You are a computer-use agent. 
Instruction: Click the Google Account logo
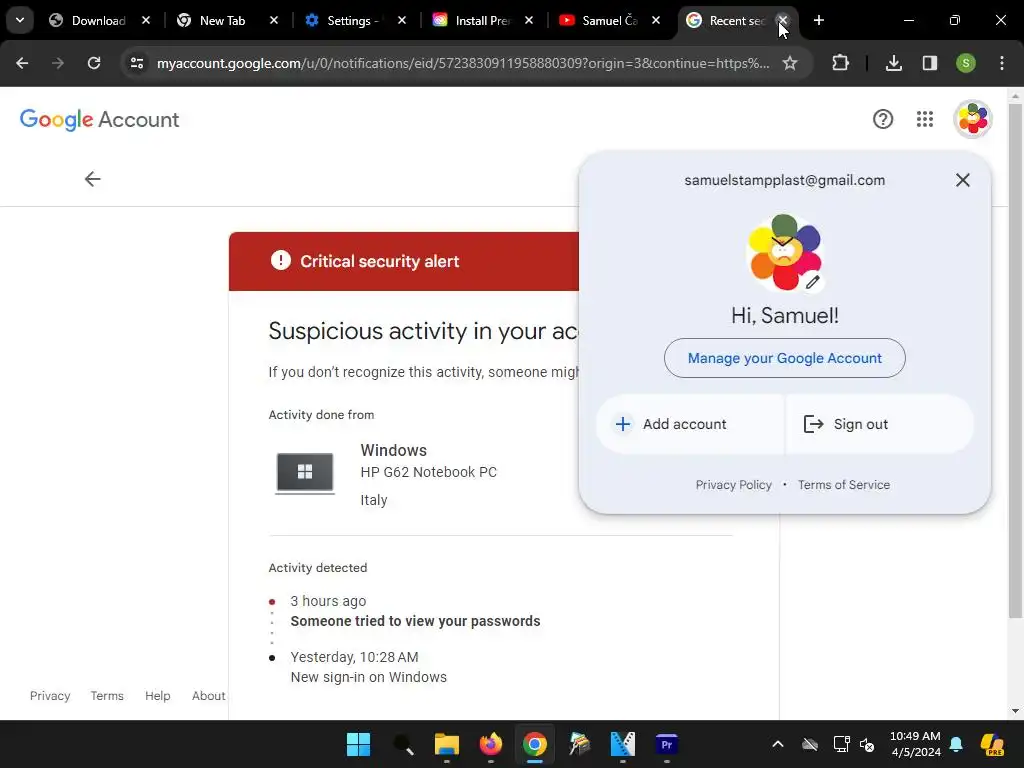[99, 120]
